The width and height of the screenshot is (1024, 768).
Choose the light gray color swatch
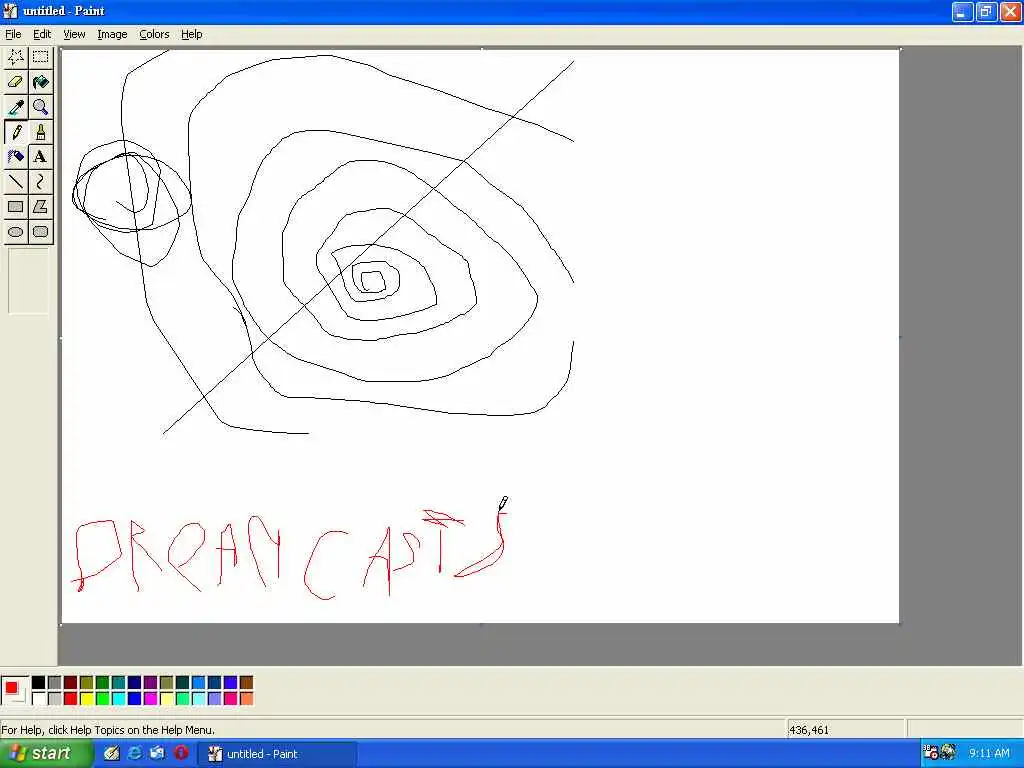[55, 698]
